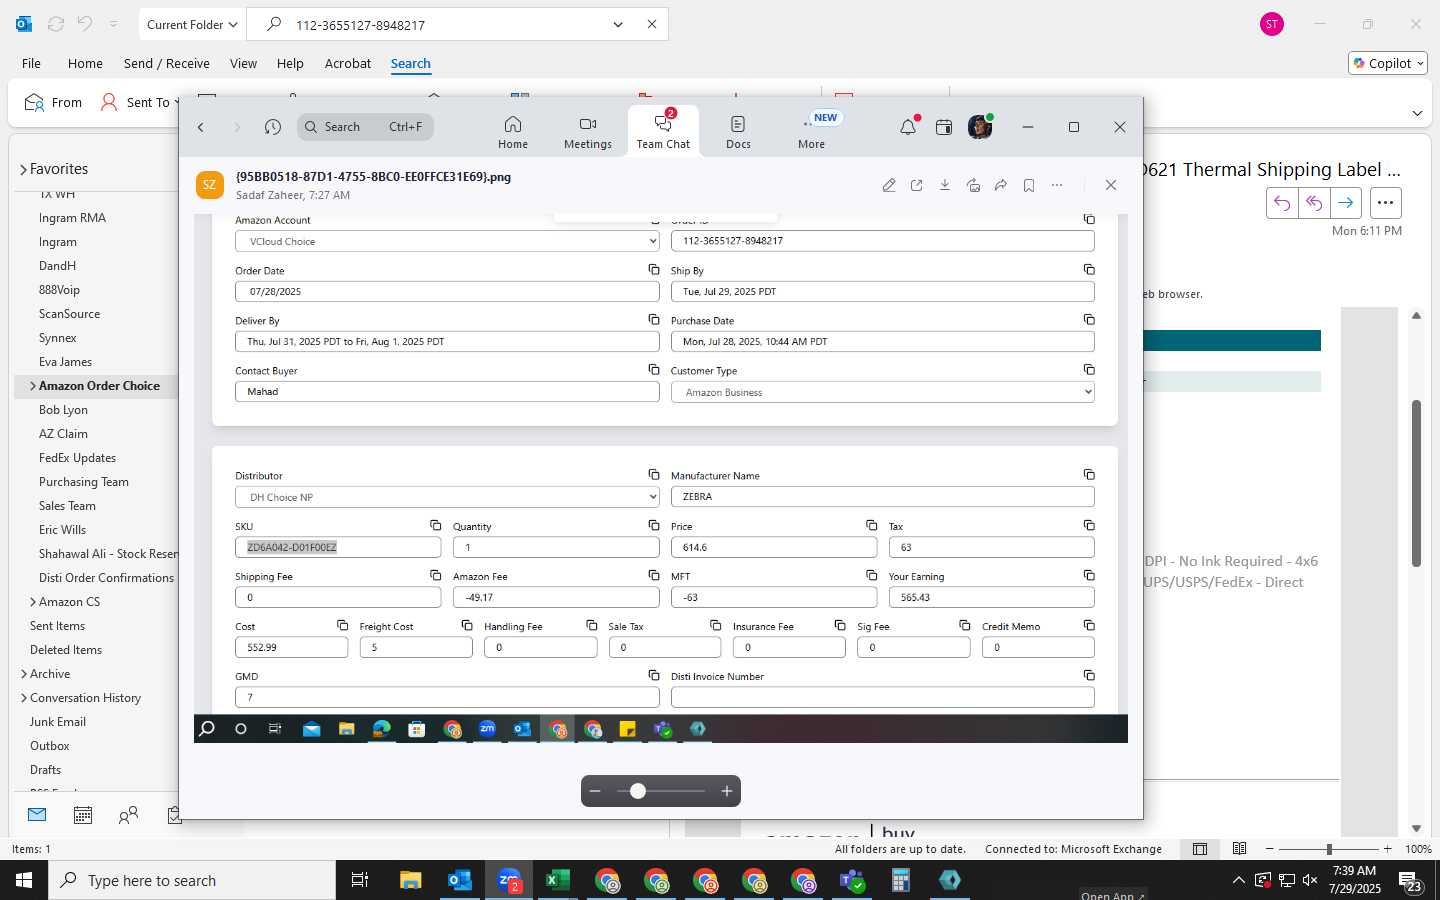Open Outlook View ribbon tab
Viewport: 1440px width, 900px height.
(x=243, y=63)
